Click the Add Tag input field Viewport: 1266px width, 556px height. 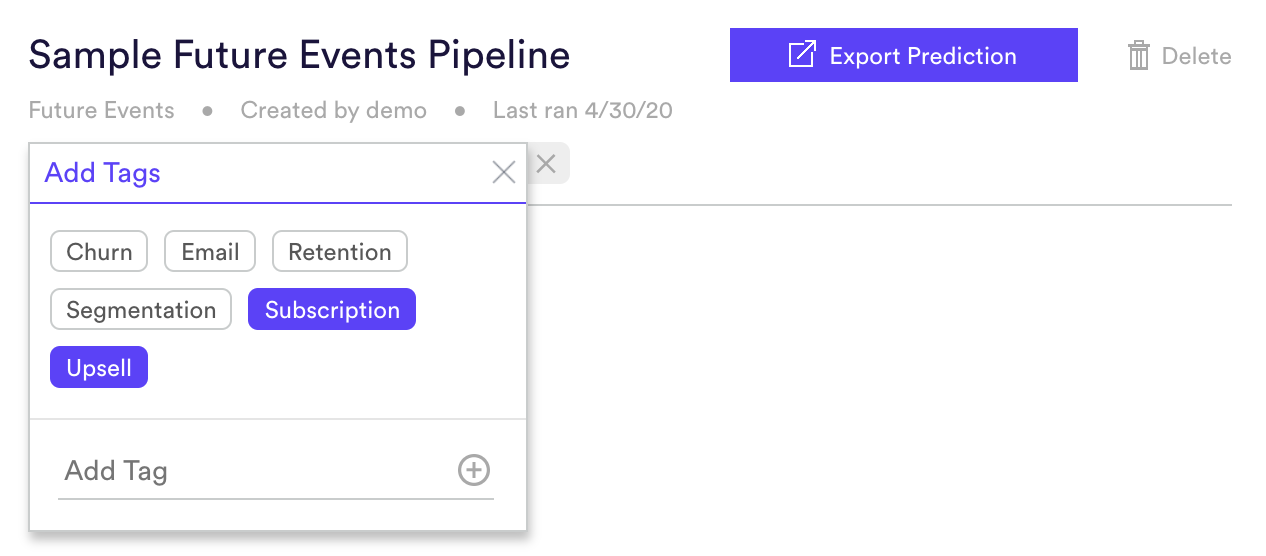255,471
